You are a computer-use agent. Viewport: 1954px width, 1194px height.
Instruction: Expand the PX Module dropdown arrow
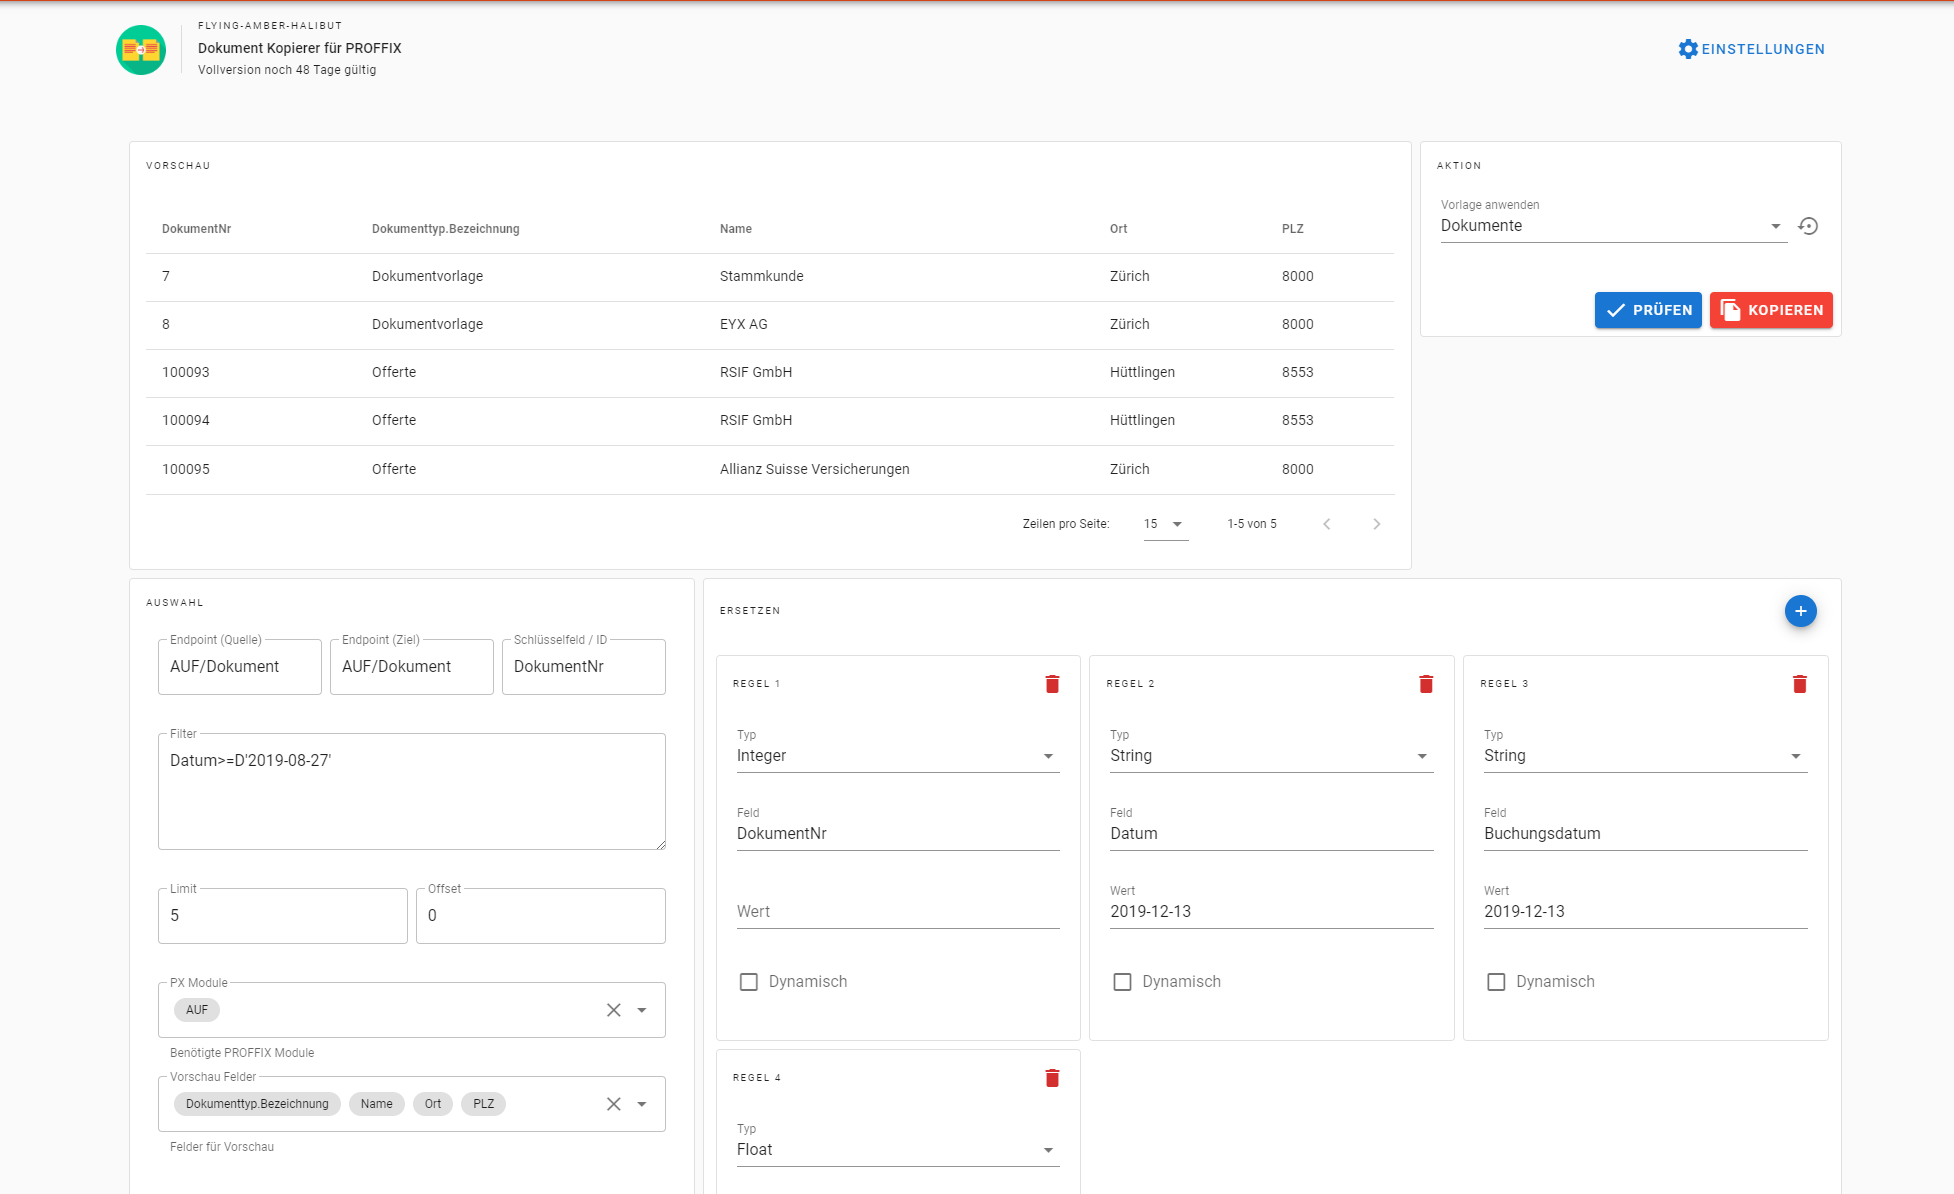pos(642,1010)
